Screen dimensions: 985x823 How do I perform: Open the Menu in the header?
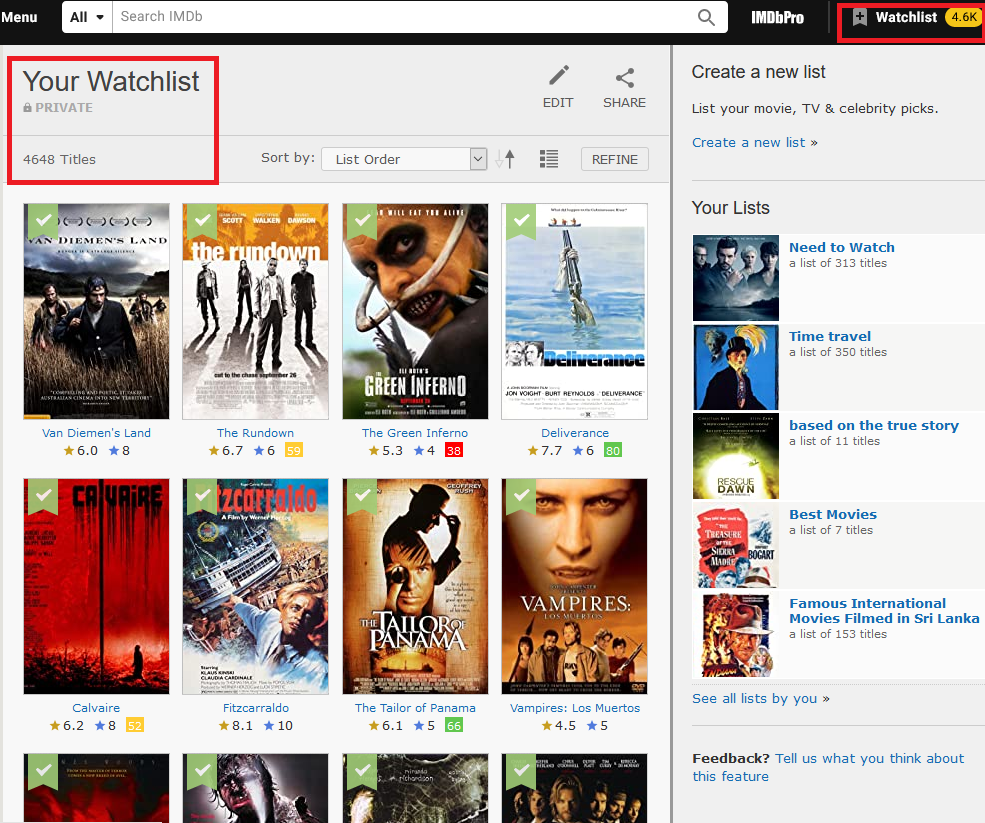click(x=19, y=17)
